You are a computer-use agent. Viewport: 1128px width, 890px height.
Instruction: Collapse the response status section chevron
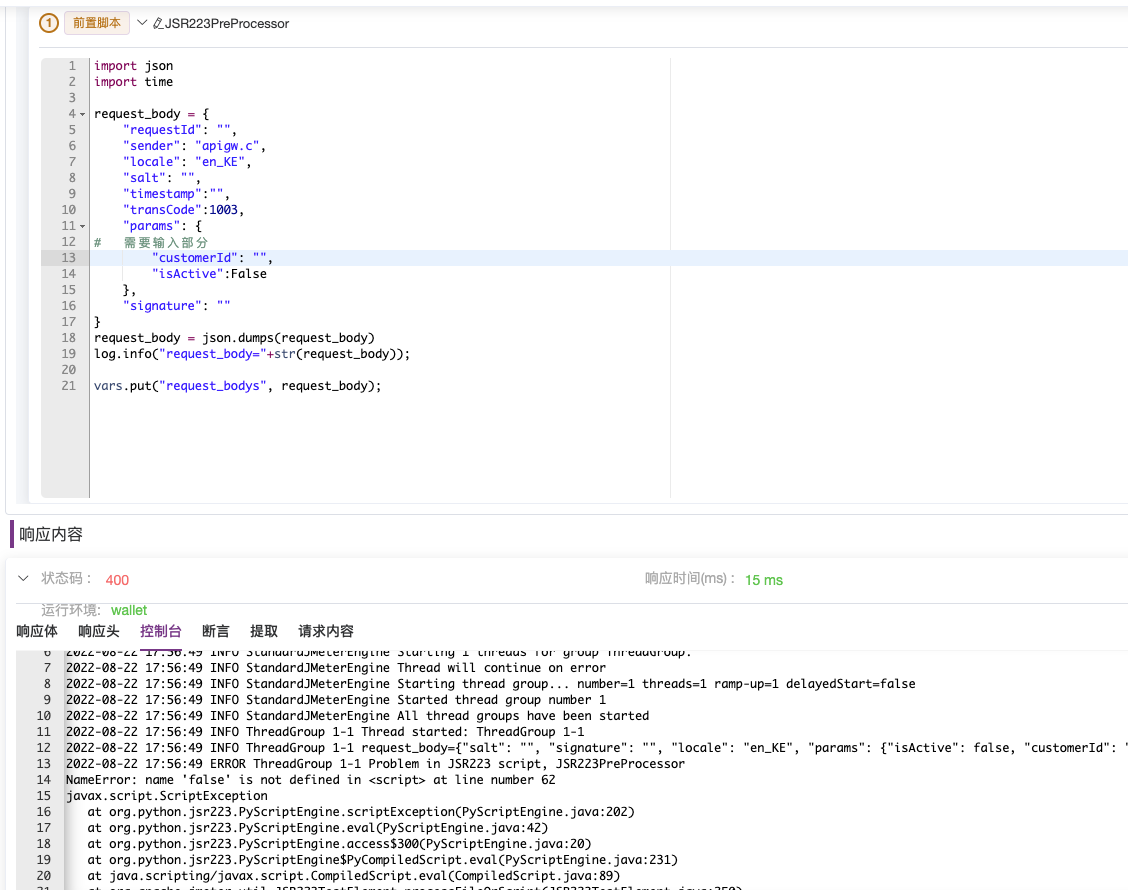(23, 578)
